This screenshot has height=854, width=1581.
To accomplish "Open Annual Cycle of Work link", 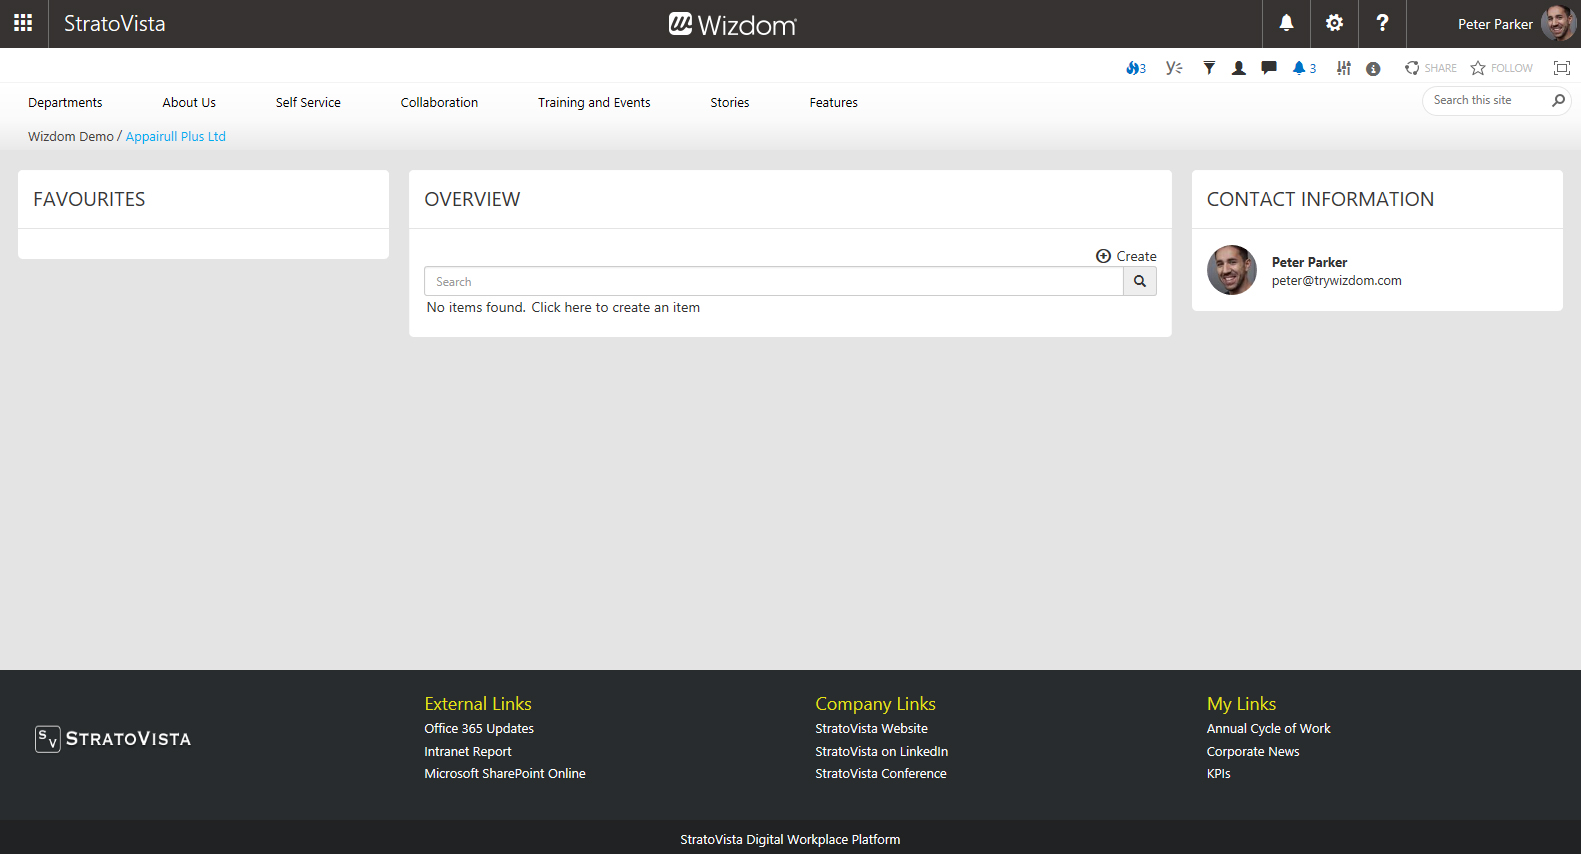I will [x=1268, y=728].
